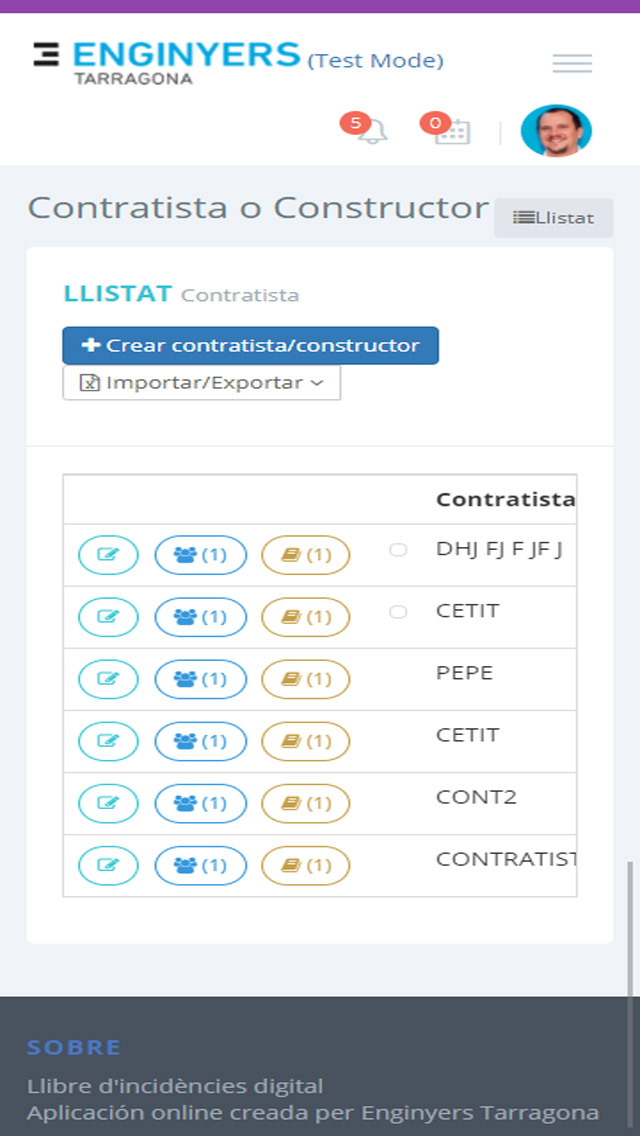The width and height of the screenshot is (640, 1136).
Task: Click the edit icon for DHJ FJ F JF J
Action: [108, 555]
